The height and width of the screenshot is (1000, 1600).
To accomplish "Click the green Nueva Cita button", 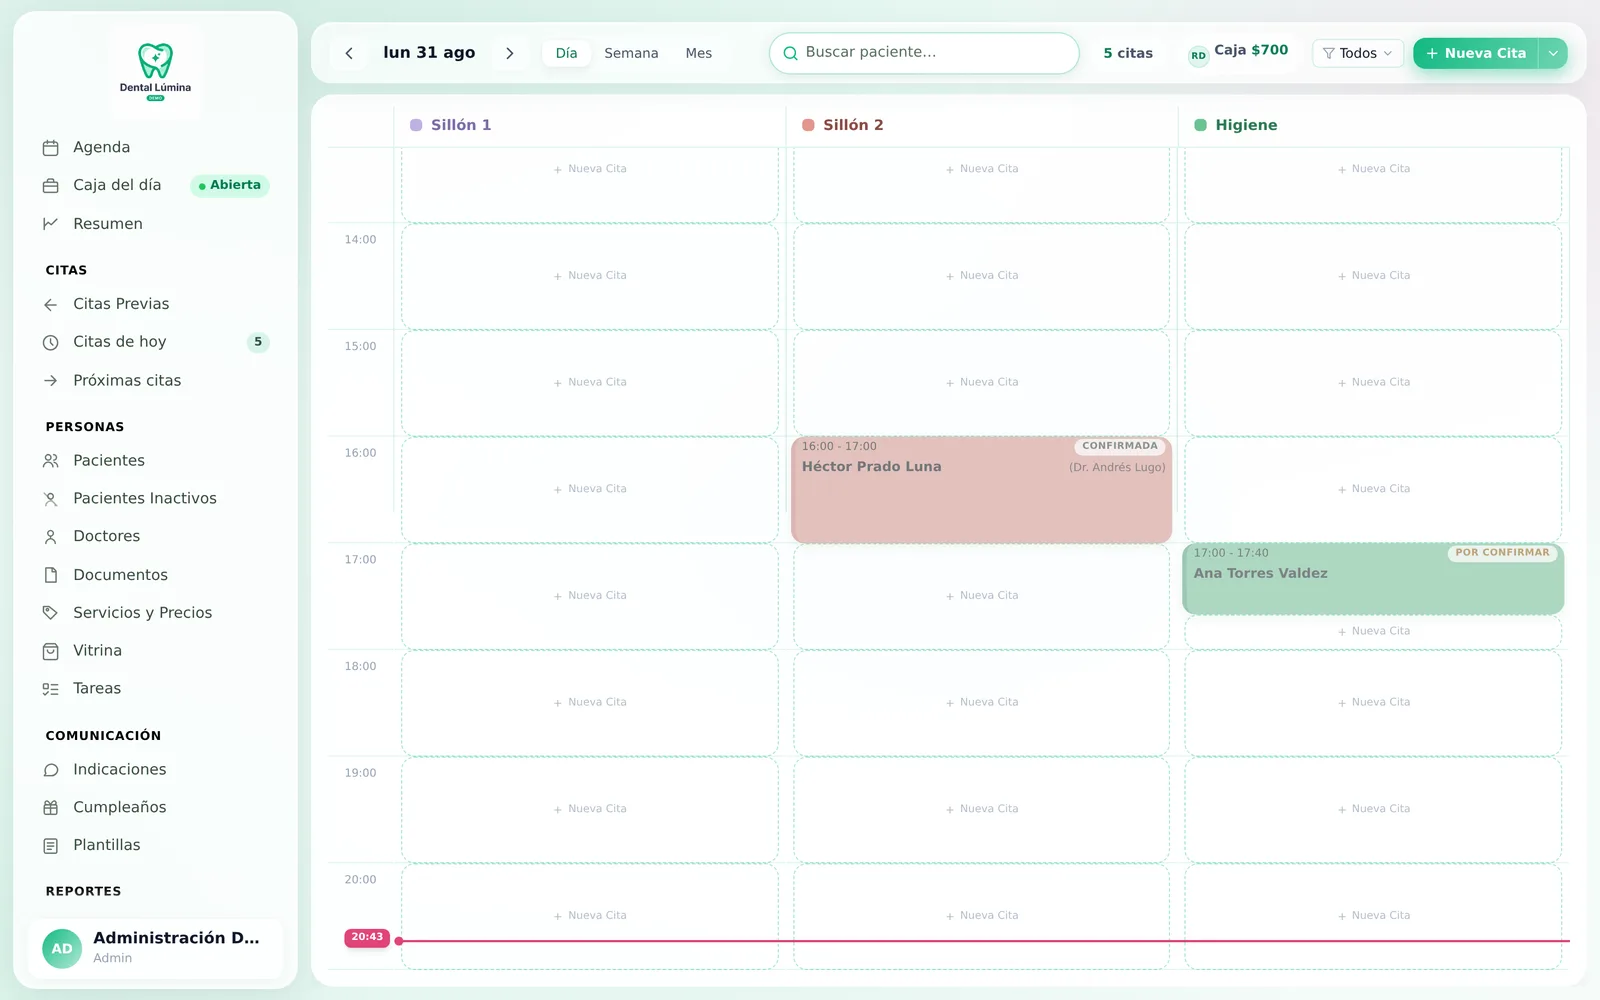I will 1476,53.
